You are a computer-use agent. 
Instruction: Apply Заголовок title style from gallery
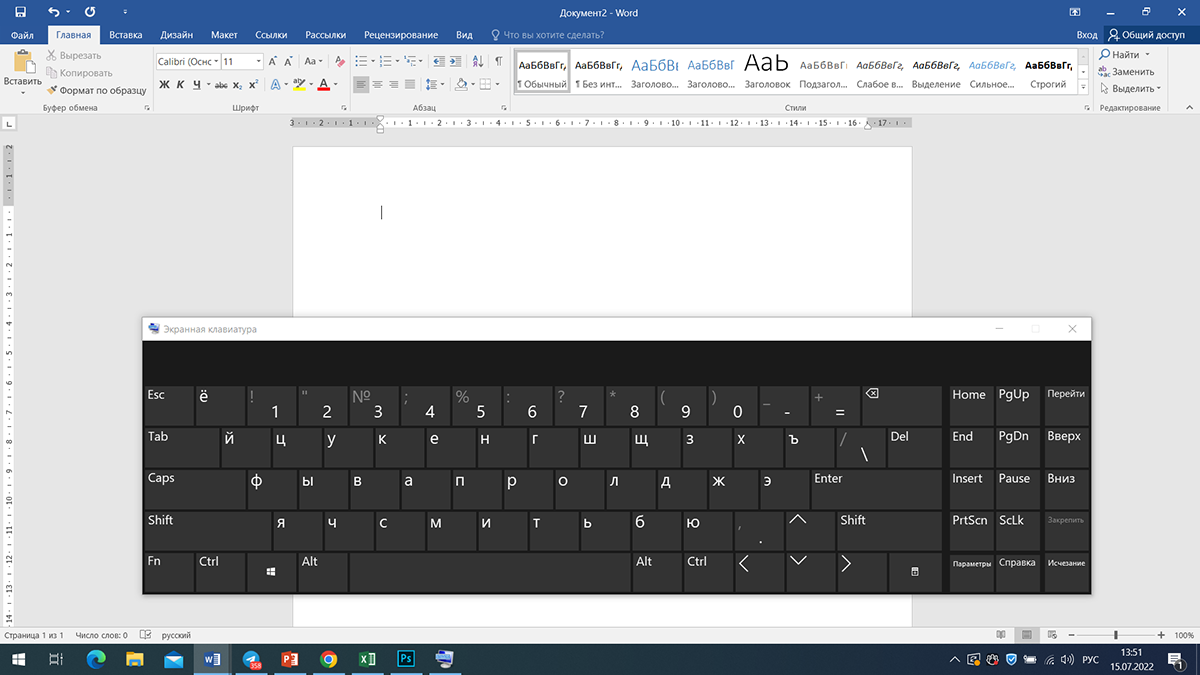click(x=767, y=71)
